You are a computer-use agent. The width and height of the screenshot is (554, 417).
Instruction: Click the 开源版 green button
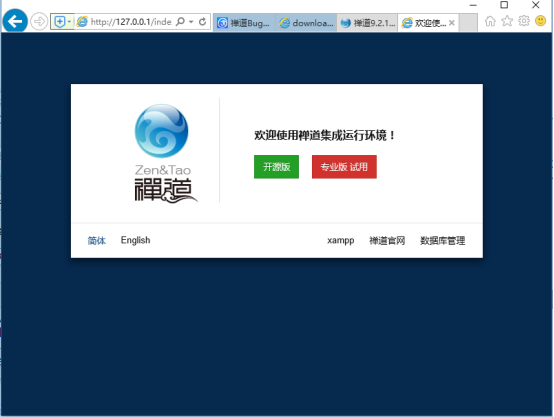point(276,167)
